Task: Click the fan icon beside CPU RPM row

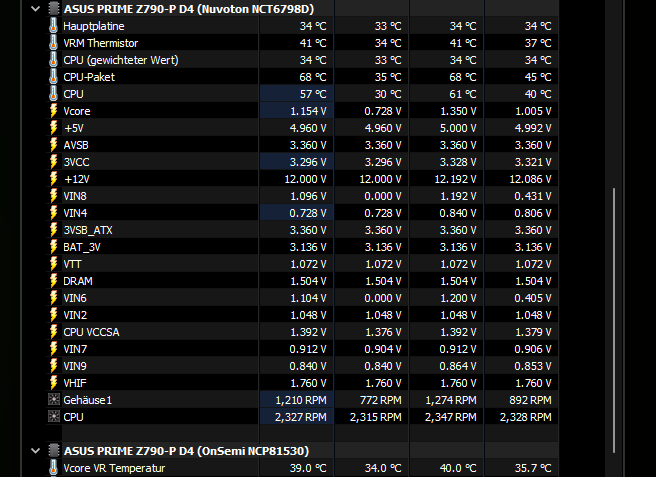Action: [54, 417]
